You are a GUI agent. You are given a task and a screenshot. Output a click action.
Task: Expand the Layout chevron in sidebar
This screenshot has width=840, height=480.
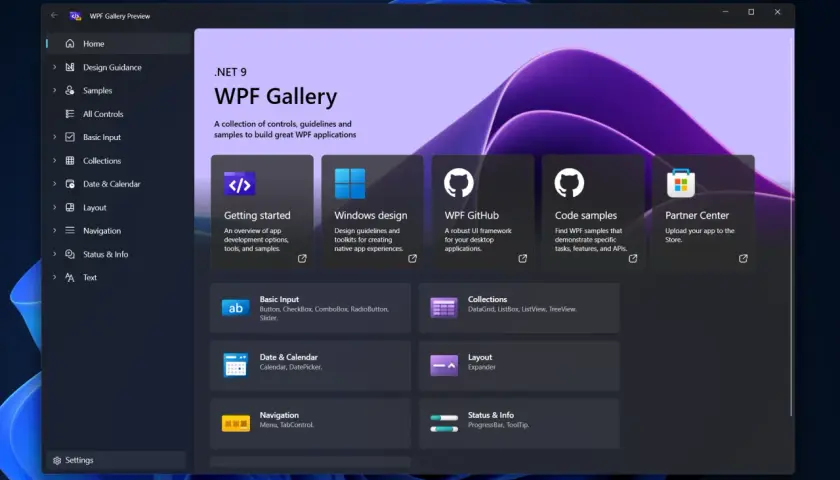coord(54,207)
